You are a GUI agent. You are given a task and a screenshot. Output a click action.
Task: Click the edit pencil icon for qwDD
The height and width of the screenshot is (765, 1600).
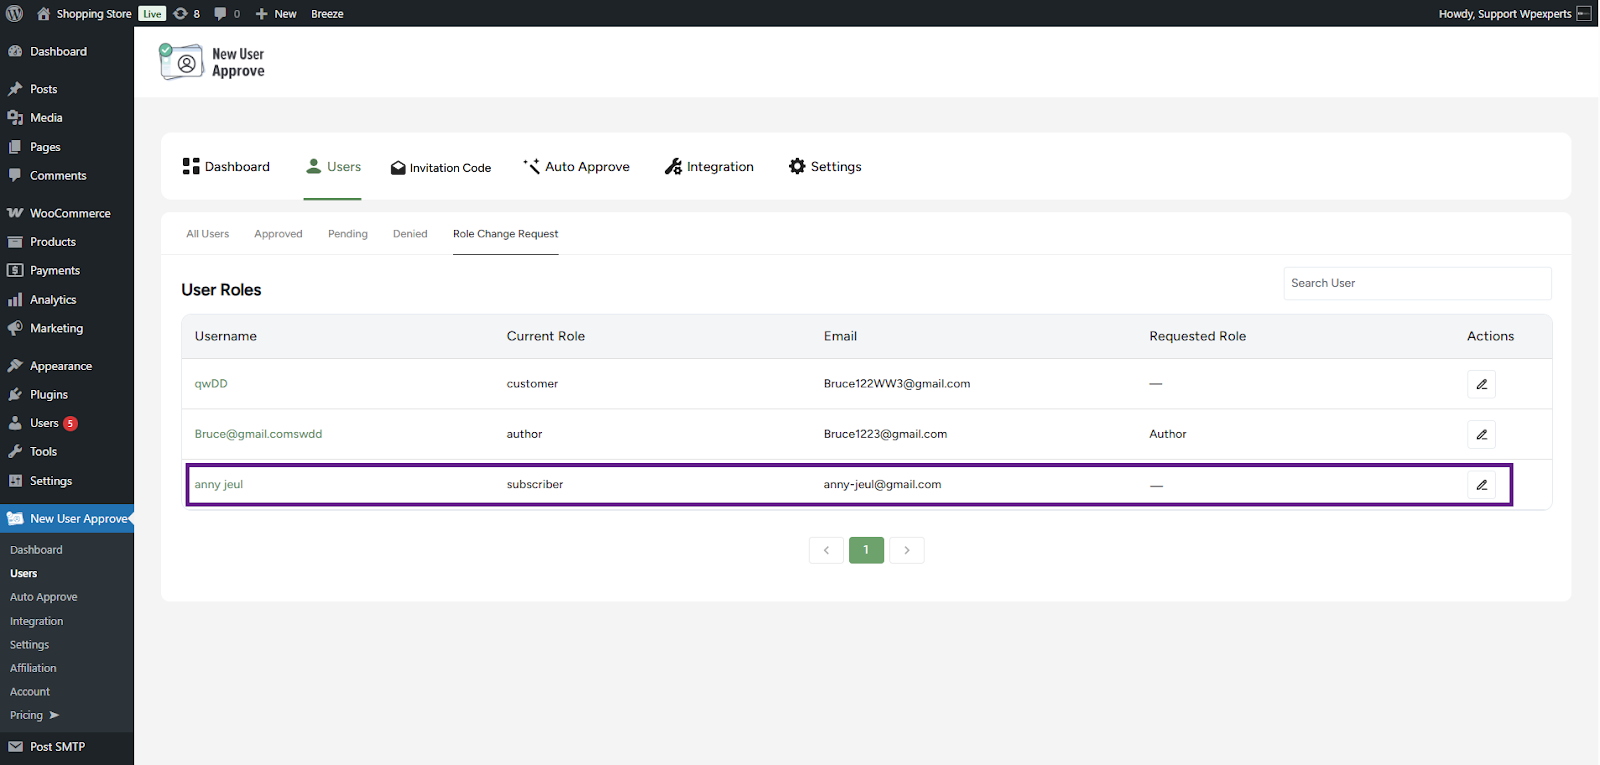pyautogui.click(x=1481, y=384)
